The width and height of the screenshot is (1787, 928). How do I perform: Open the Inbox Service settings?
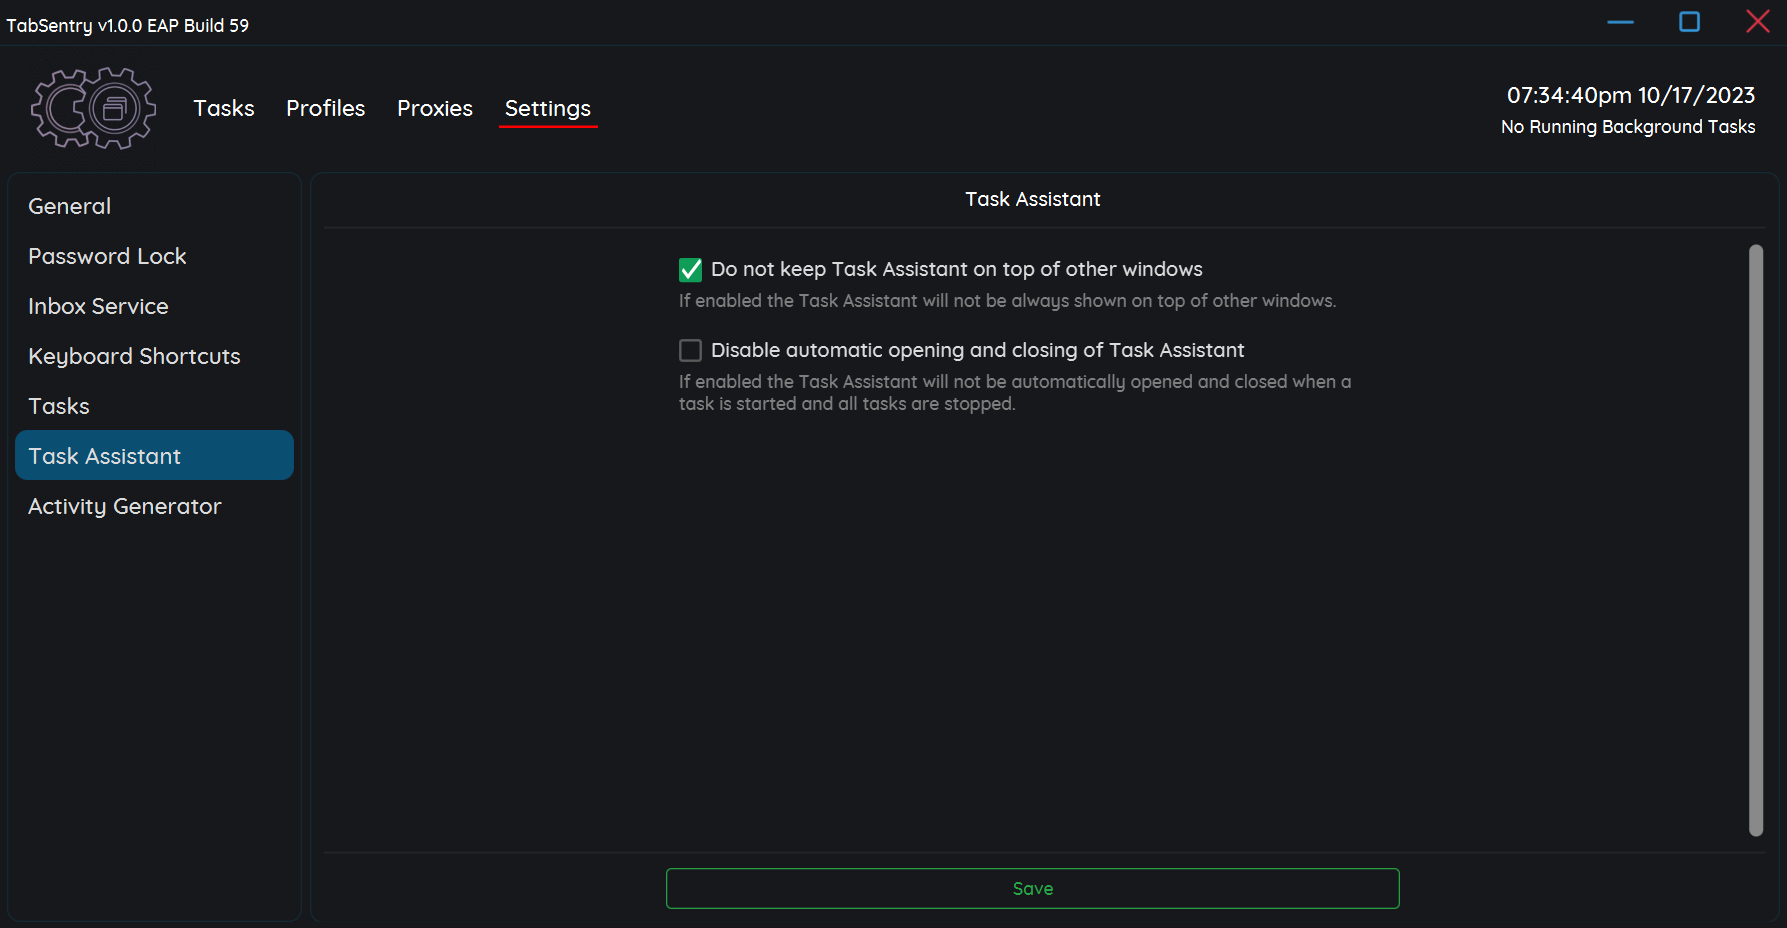98,306
